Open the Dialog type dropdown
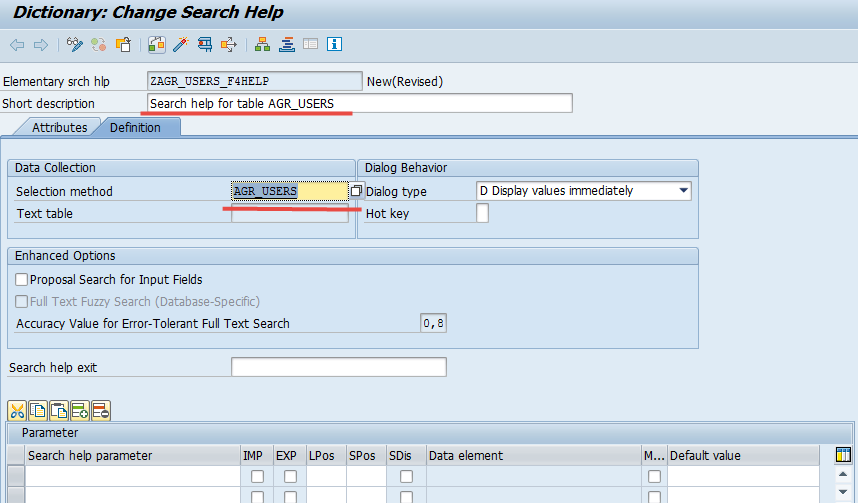858x503 pixels. [683, 190]
